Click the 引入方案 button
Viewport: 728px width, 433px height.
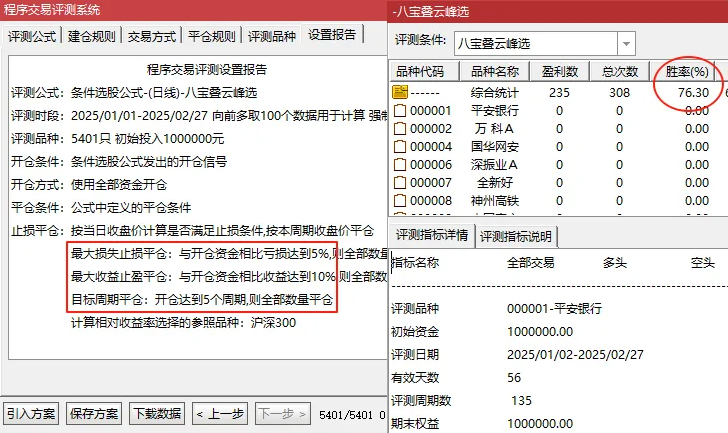[x=31, y=414]
